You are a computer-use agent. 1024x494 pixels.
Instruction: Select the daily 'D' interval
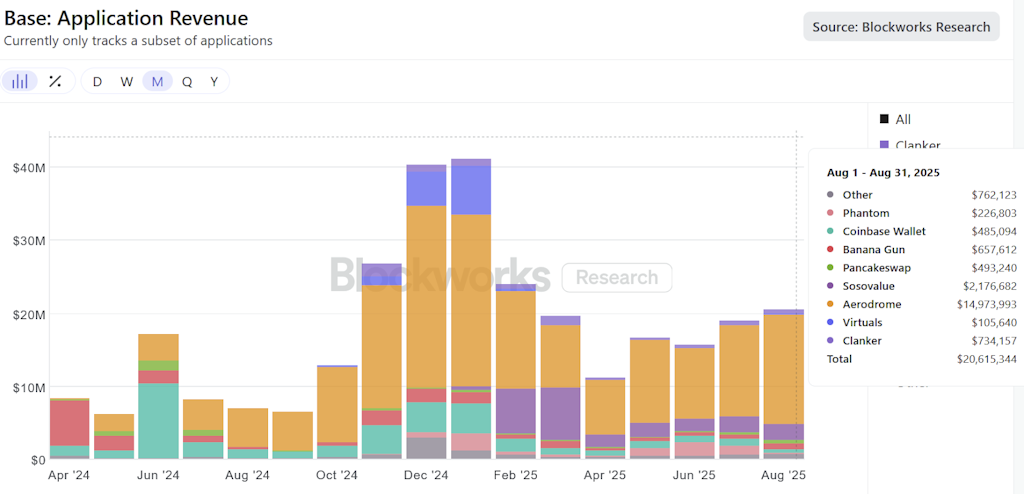point(97,82)
